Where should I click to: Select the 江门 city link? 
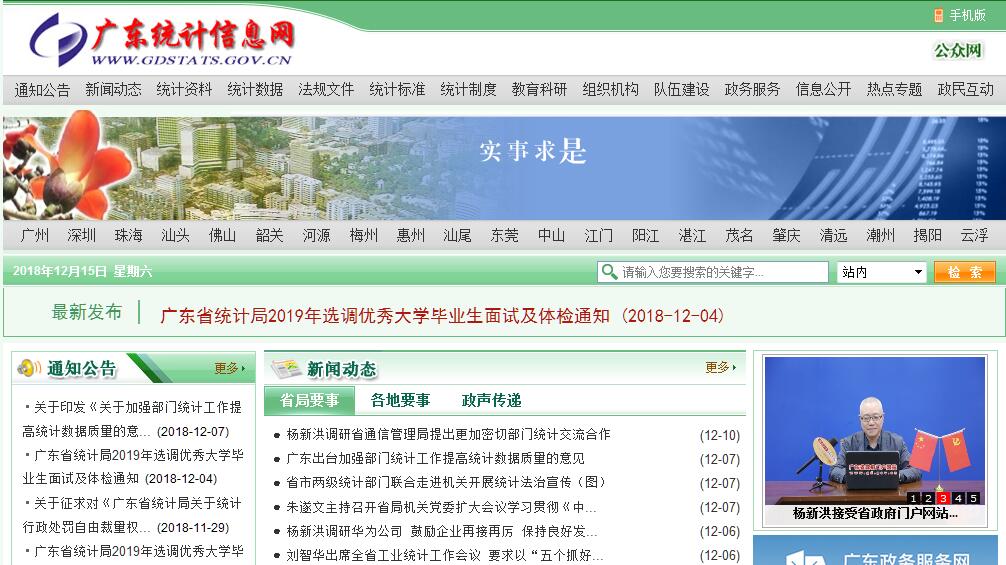tap(599, 235)
